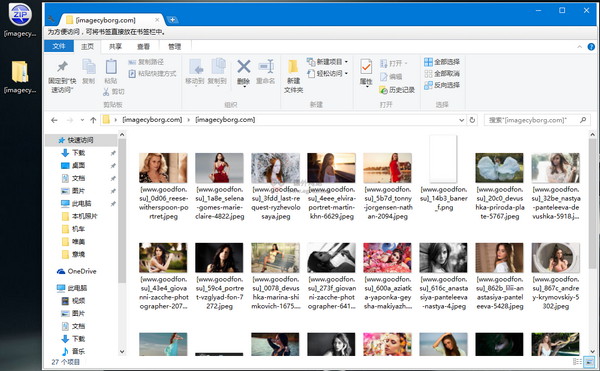
Task: Click the wrench icon left of the tabs
Action: [x=51, y=19]
